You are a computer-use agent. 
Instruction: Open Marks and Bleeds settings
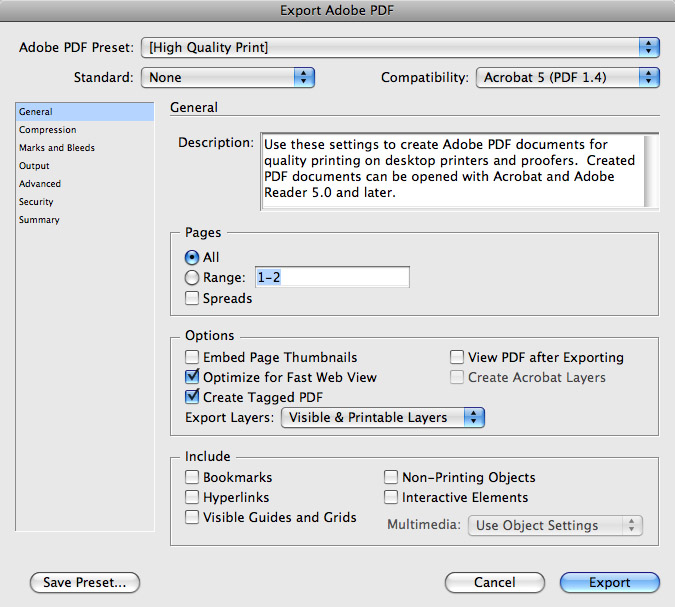(x=57, y=148)
